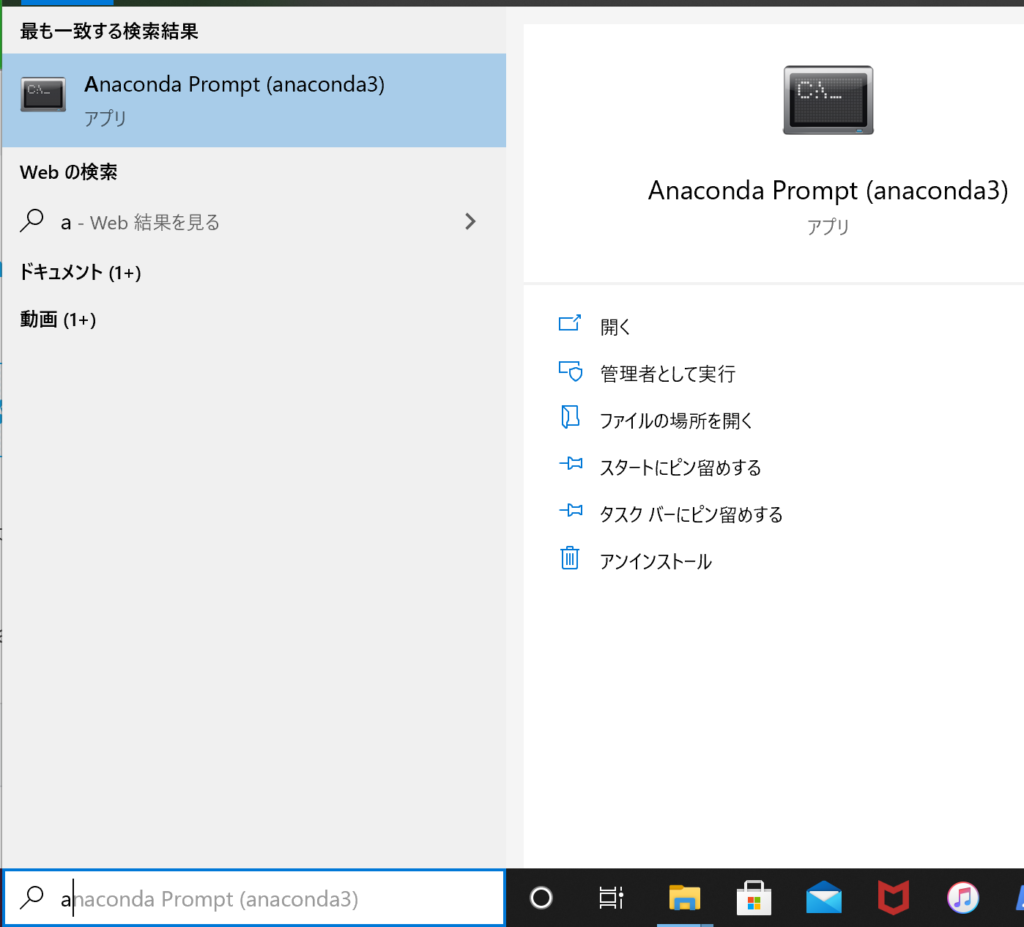Select 管理者として実行 option
1024x927 pixels.
[667, 374]
